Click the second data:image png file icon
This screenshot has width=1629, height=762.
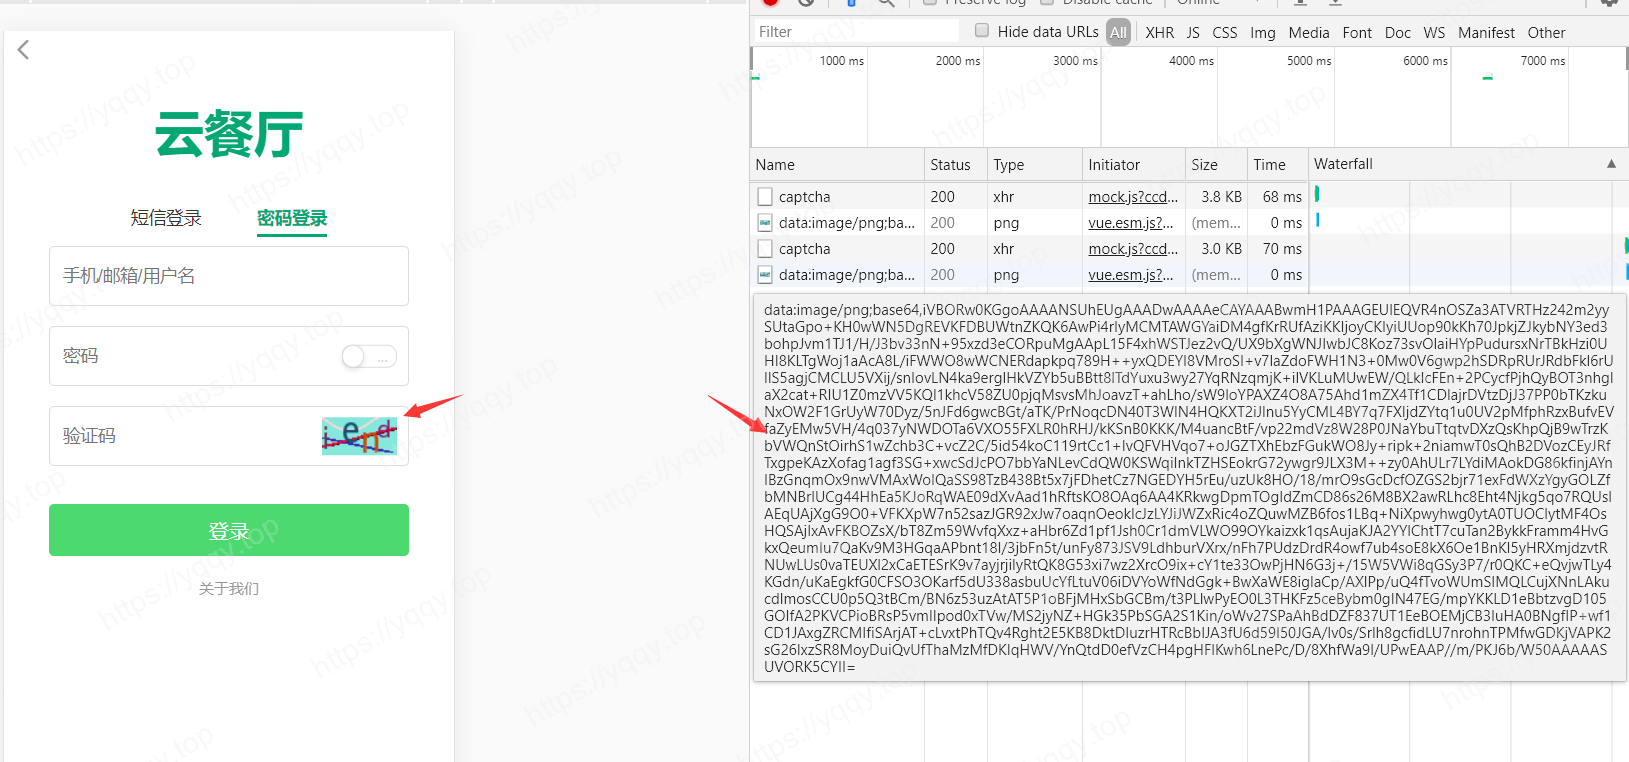coord(765,275)
